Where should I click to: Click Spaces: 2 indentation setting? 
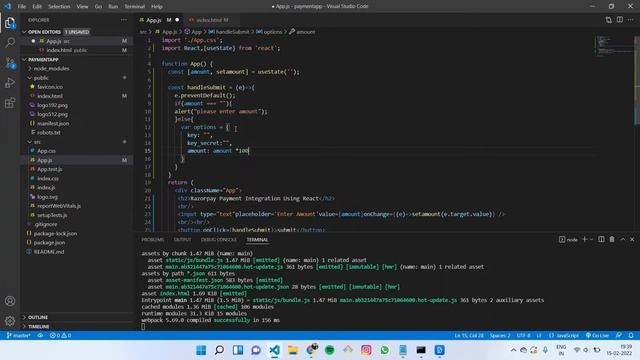coord(500,335)
